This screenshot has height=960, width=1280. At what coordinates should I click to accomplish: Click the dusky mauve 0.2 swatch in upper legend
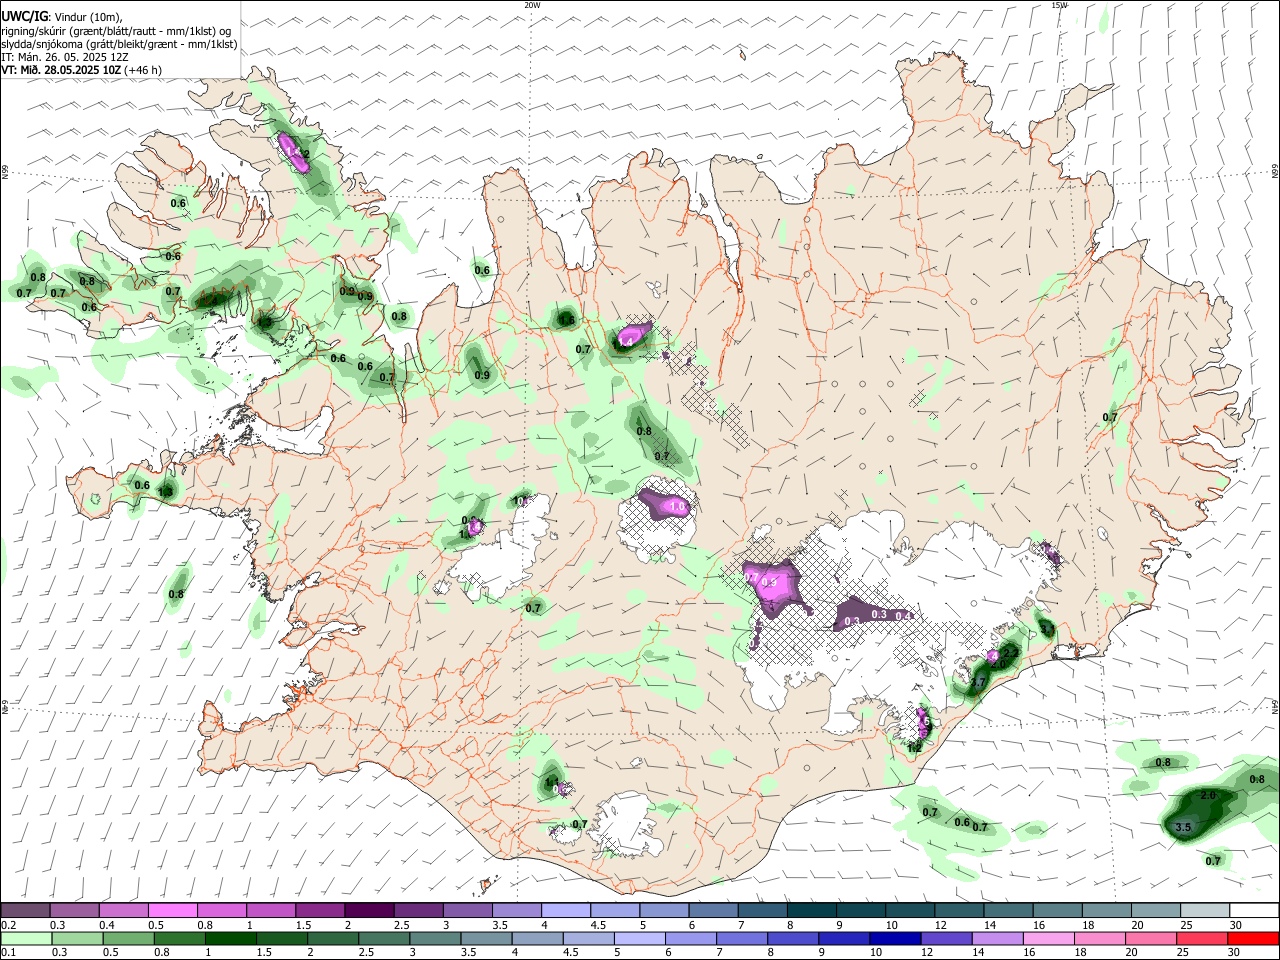(25, 910)
